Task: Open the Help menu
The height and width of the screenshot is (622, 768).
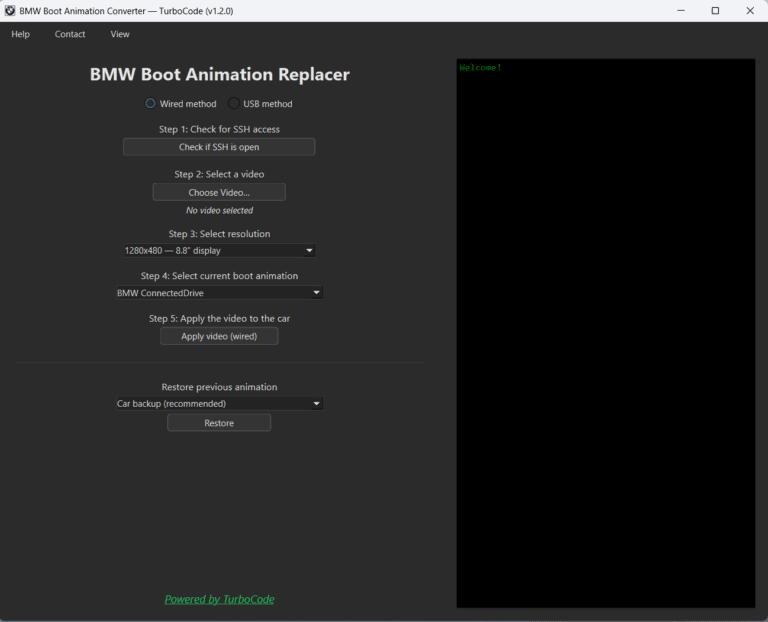Action: pyautogui.click(x=20, y=34)
